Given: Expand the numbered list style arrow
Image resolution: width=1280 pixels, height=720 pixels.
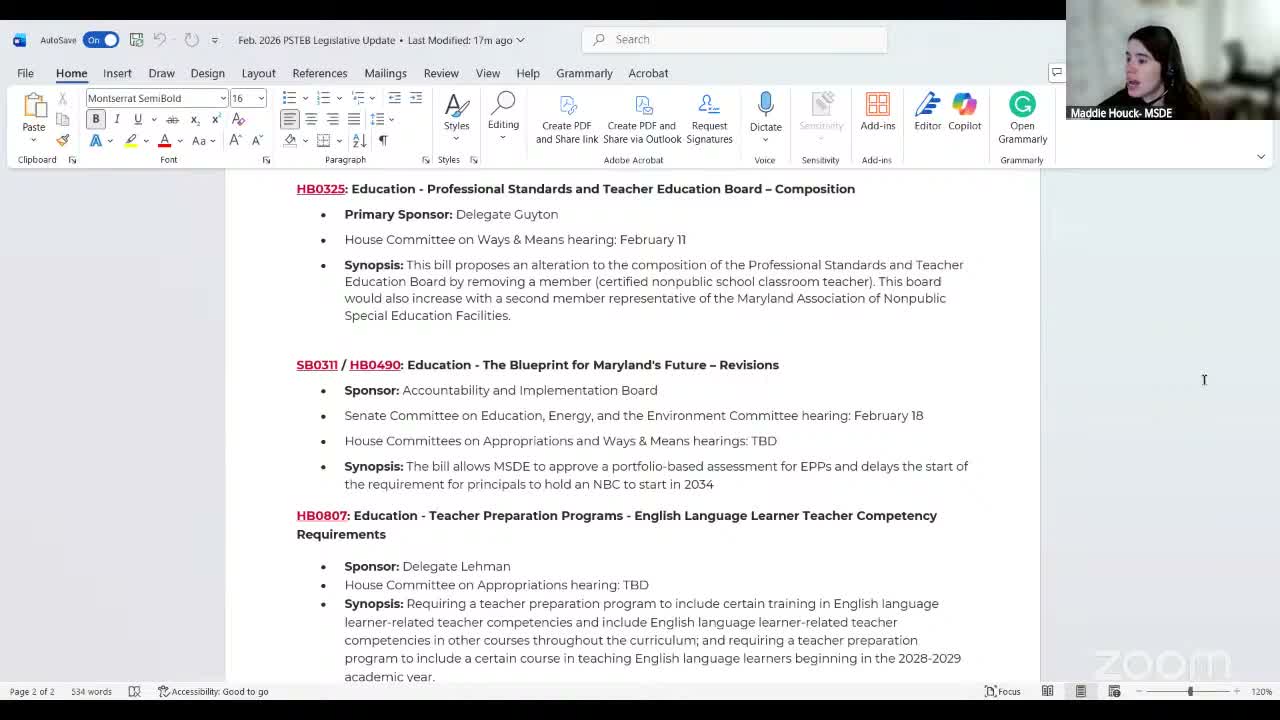Looking at the screenshot, I should point(340,98).
